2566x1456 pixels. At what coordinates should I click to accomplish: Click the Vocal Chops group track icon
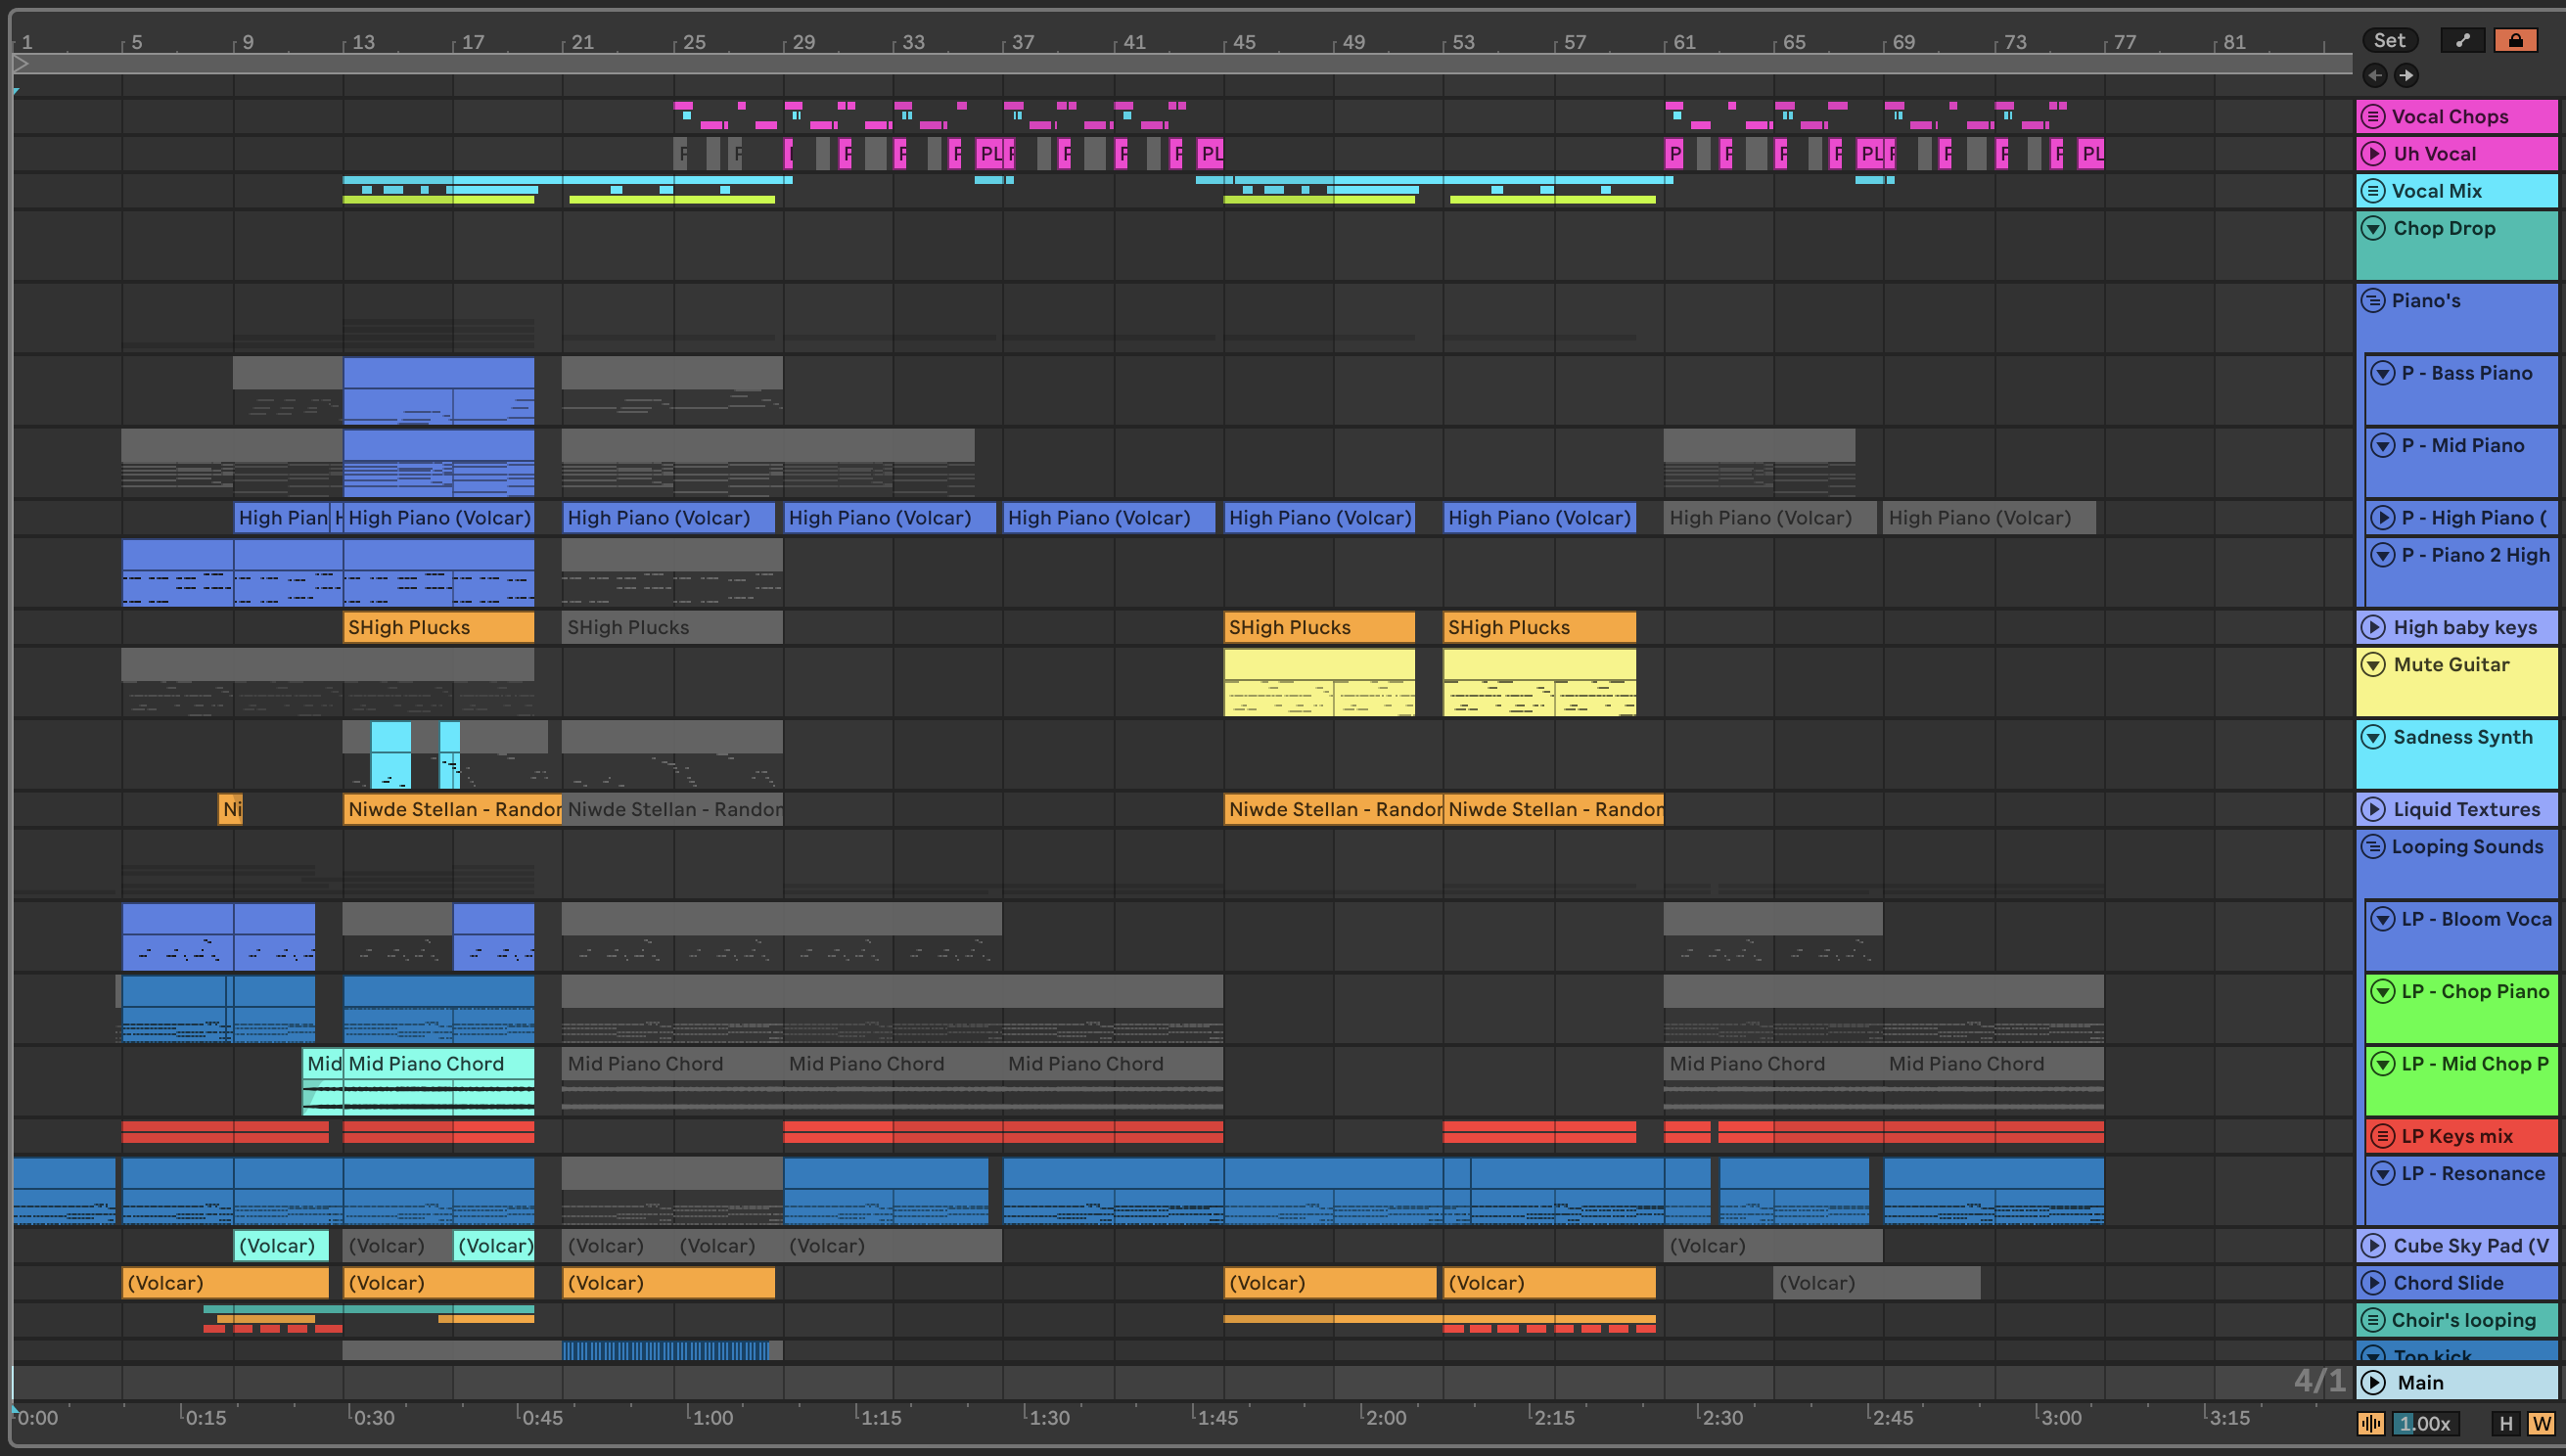coord(2372,116)
